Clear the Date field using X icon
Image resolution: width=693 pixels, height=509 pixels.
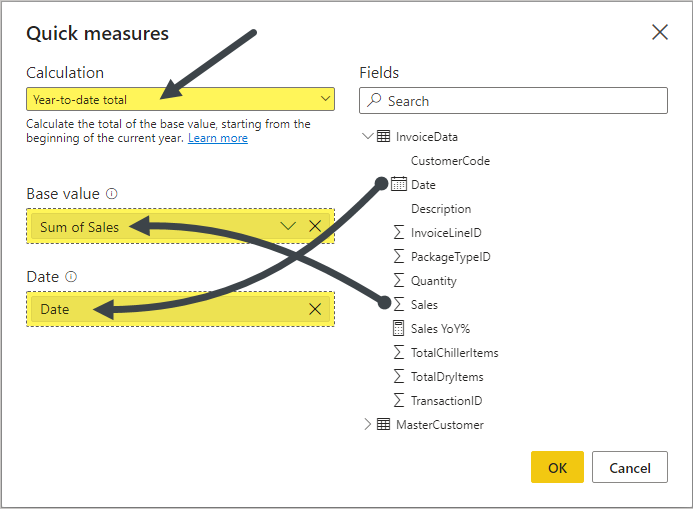pyautogui.click(x=315, y=309)
